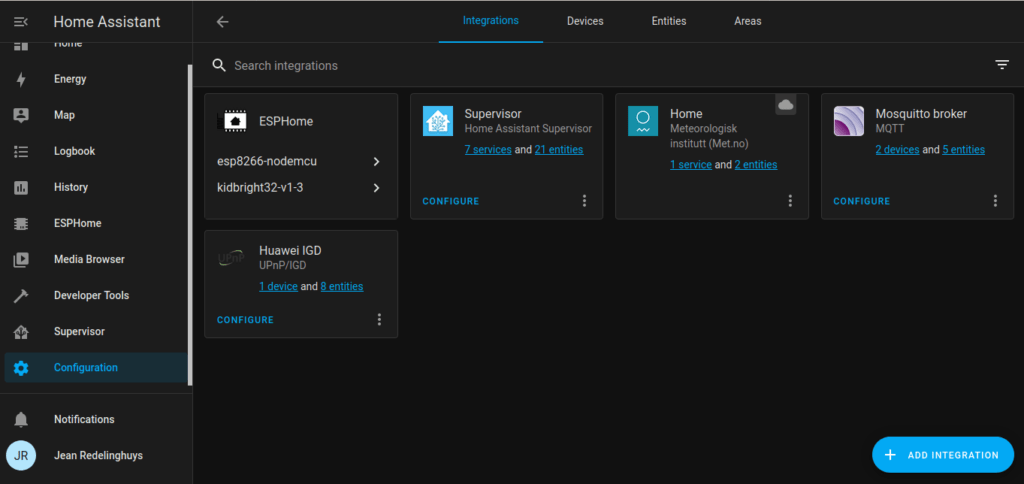Open the Home Met.no card three-dot menu
Screen dimensions: 1024x484
790,201
